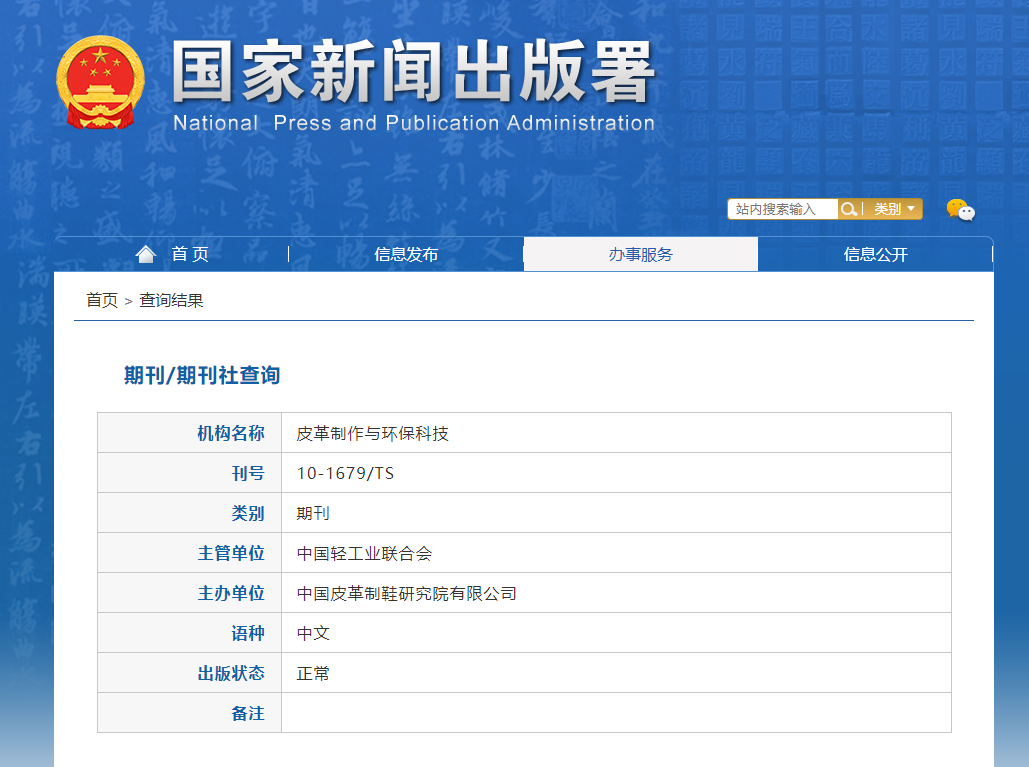Click the search magnifier icon
This screenshot has width=1029, height=767.
pyautogui.click(x=849, y=209)
